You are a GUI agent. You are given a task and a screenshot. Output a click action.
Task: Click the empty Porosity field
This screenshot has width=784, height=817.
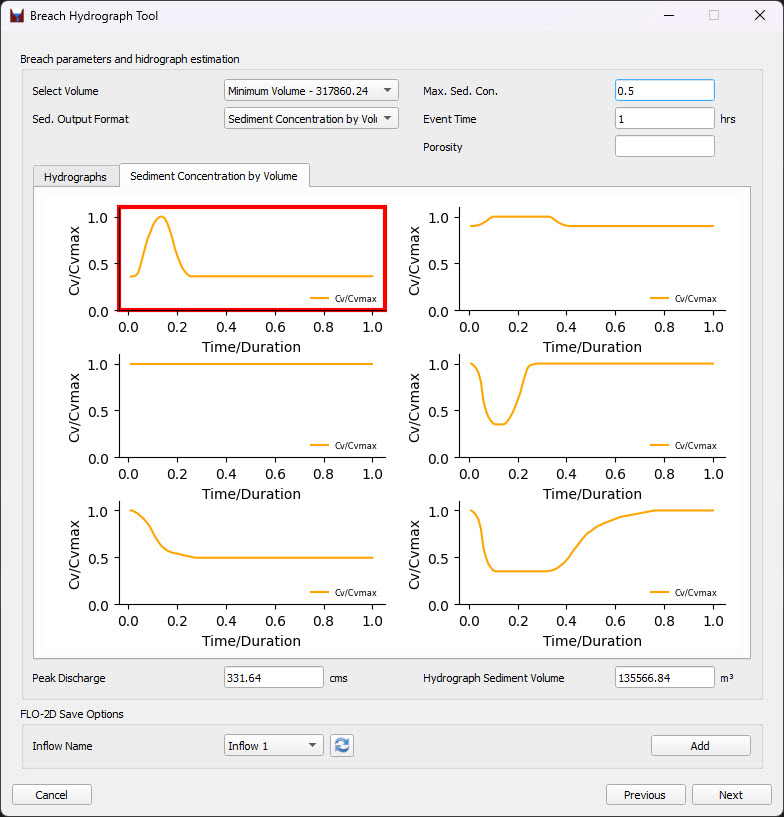coord(664,147)
